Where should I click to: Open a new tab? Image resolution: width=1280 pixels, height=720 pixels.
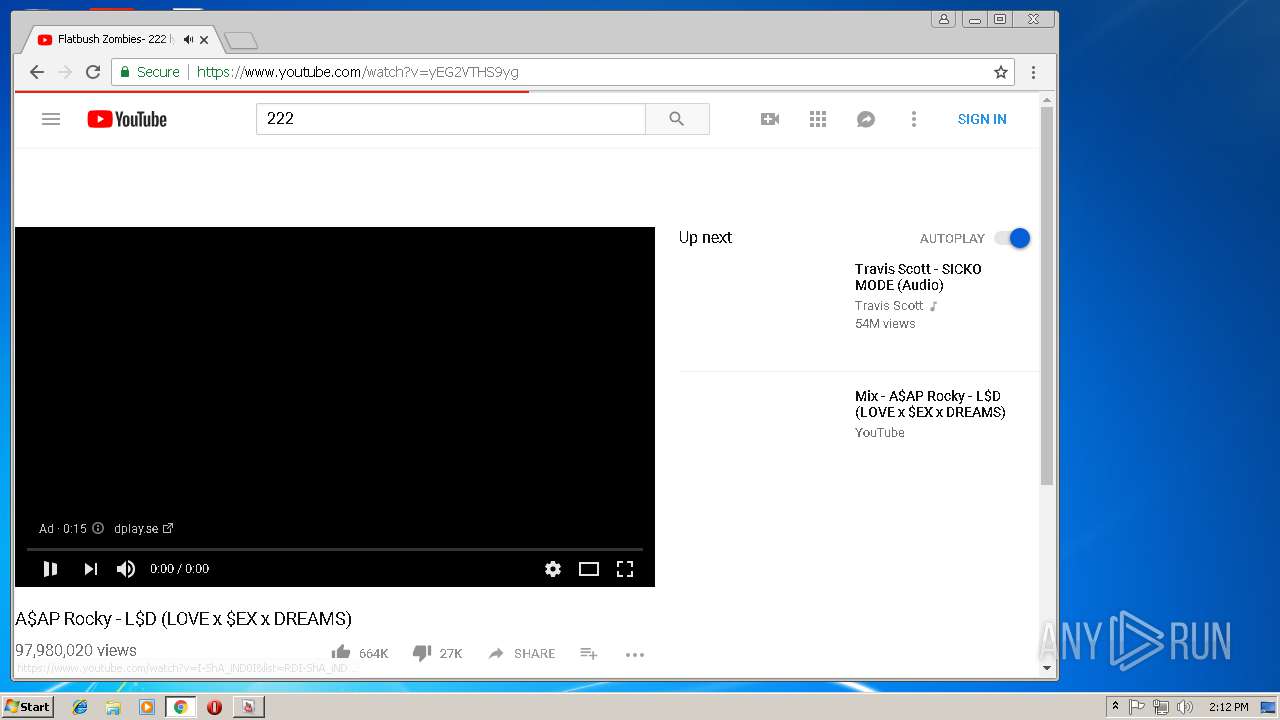point(241,41)
